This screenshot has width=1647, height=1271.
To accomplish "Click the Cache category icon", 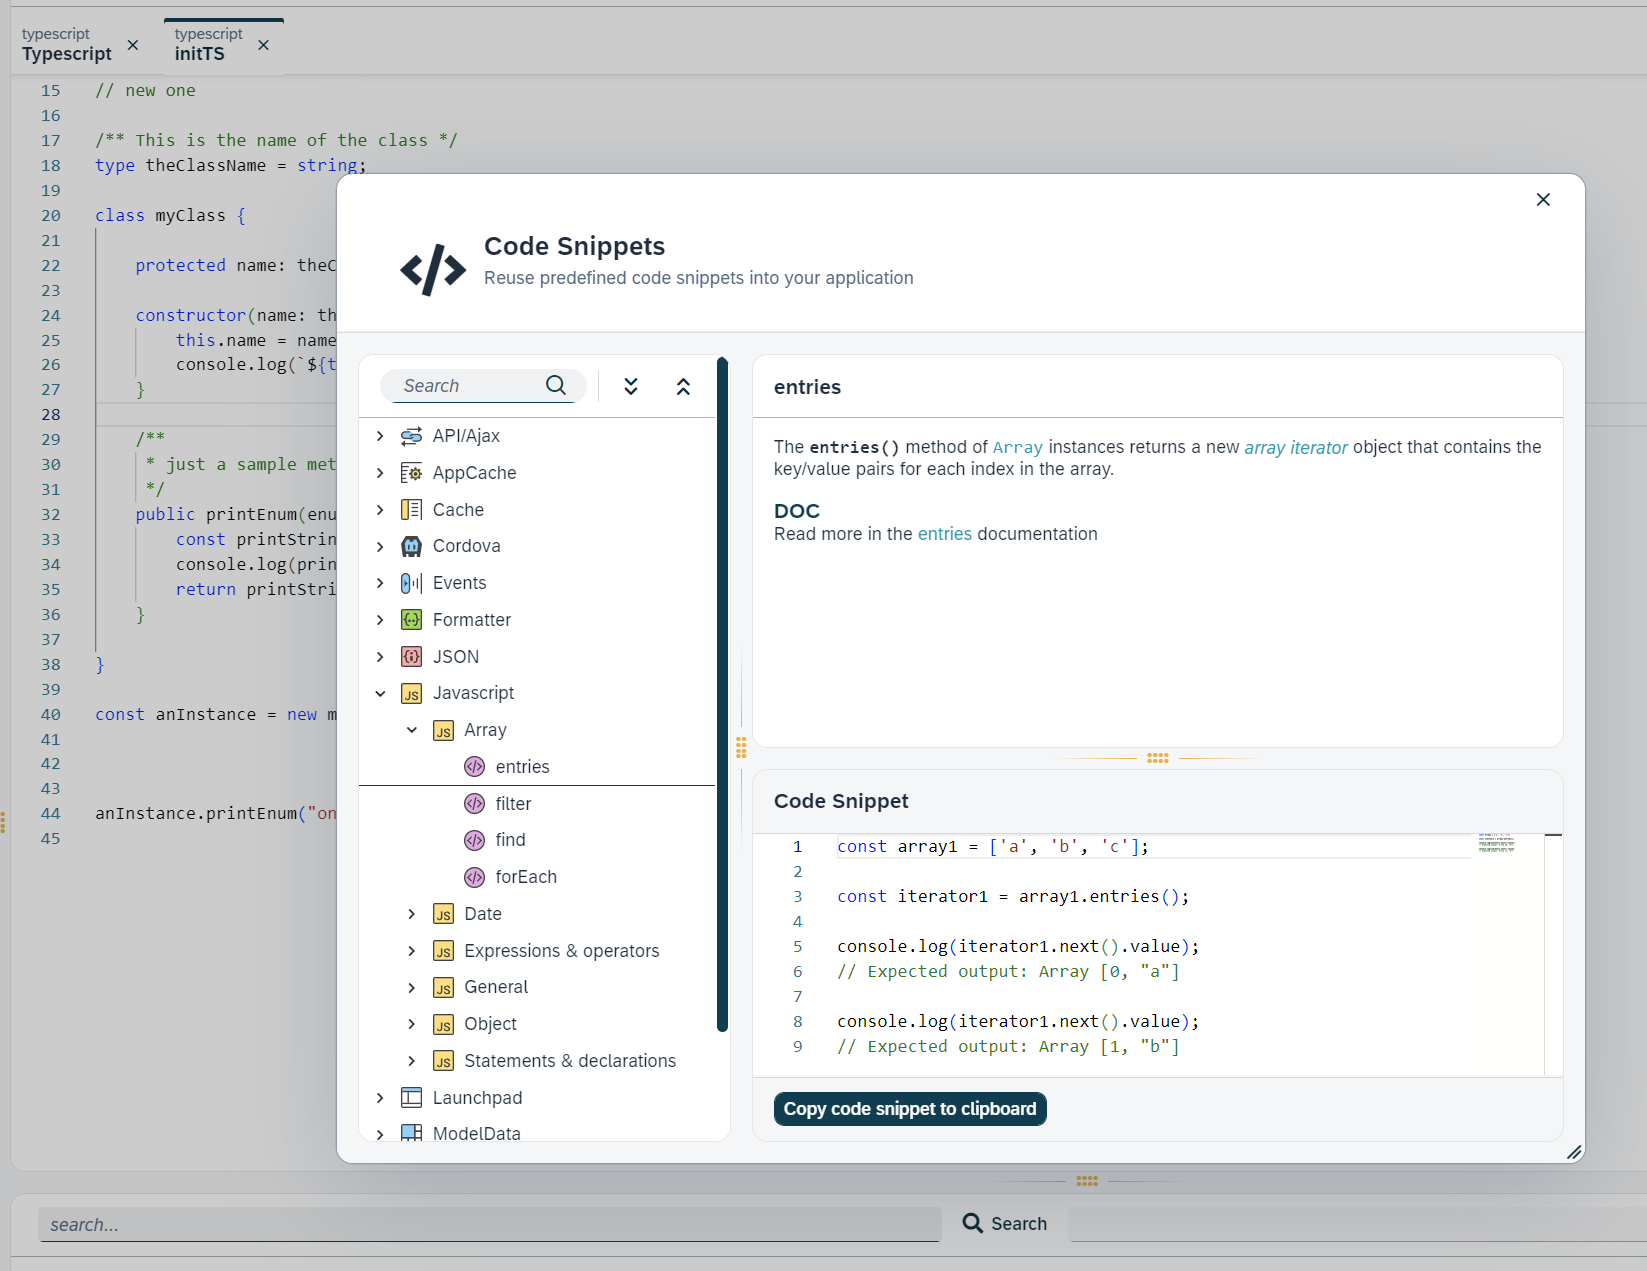I will click(411, 510).
